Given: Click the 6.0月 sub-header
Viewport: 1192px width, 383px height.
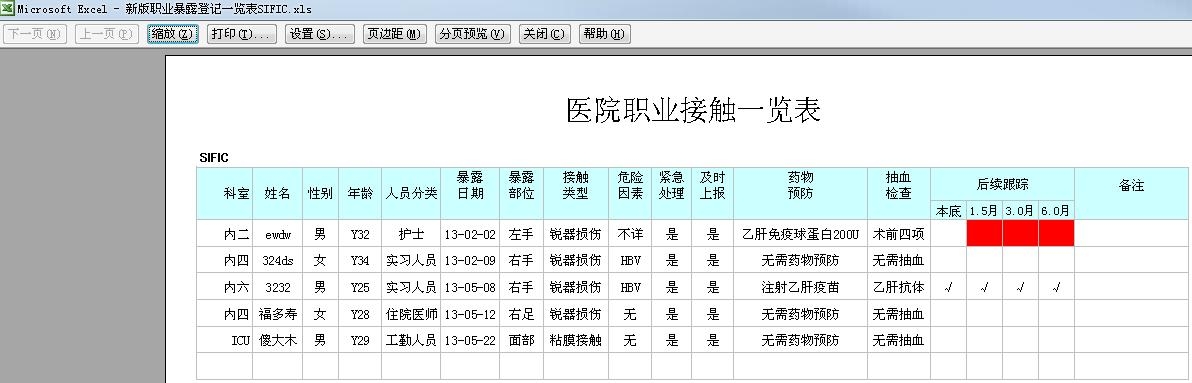Looking at the screenshot, I should click(x=1056, y=210).
